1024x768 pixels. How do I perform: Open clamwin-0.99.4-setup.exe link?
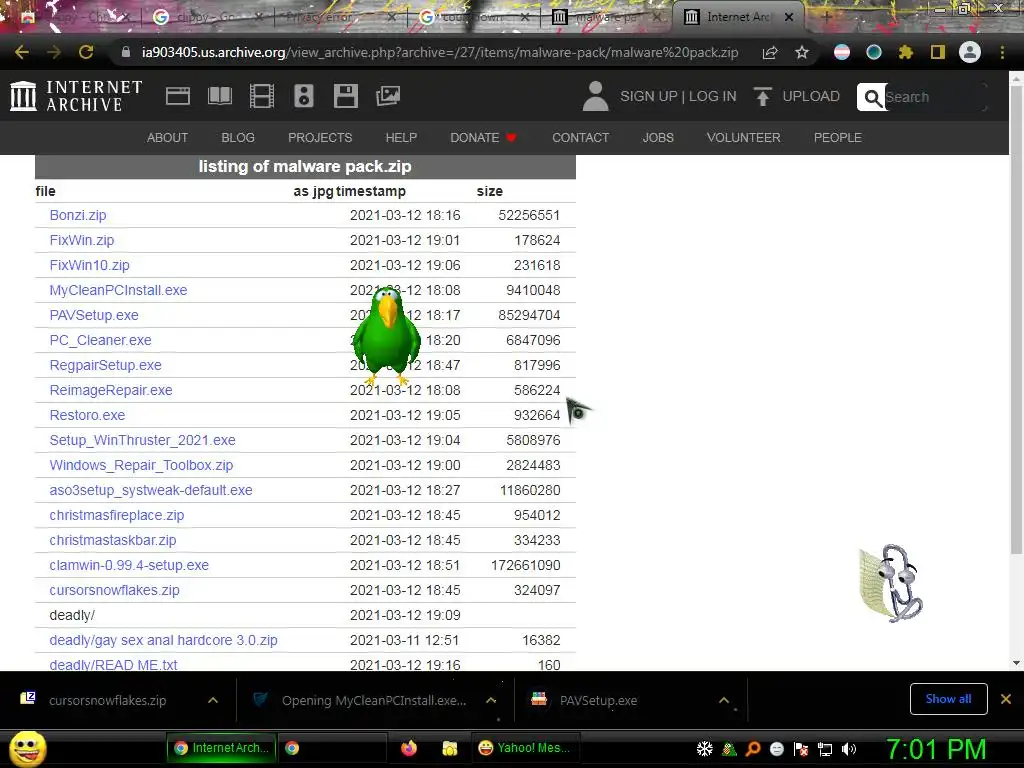point(129,566)
